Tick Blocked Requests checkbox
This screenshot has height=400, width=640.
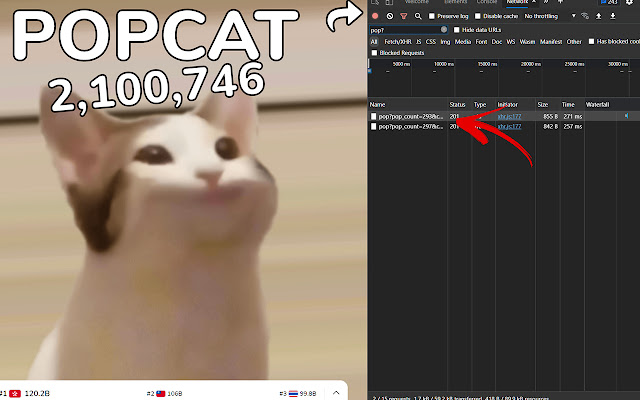point(374,53)
